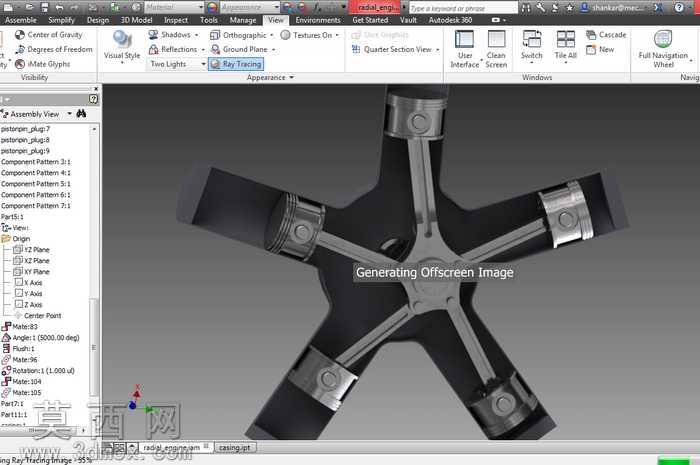Open the Inspect ribbon tab
Screen dimensions: 700x465
176,20
